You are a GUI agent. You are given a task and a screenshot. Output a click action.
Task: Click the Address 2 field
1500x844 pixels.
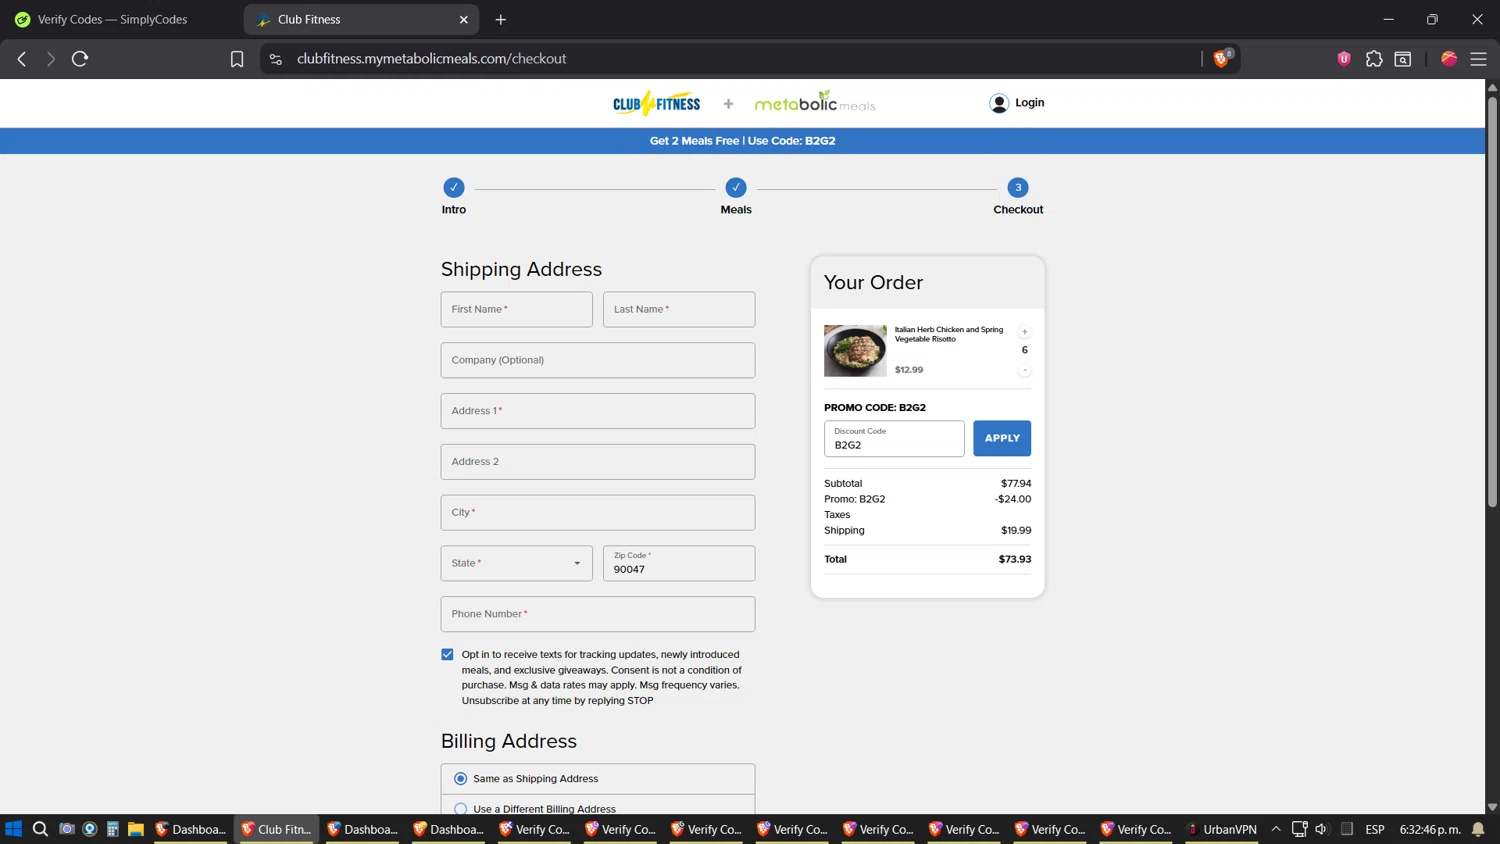pyautogui.click(x=598, y=462)
